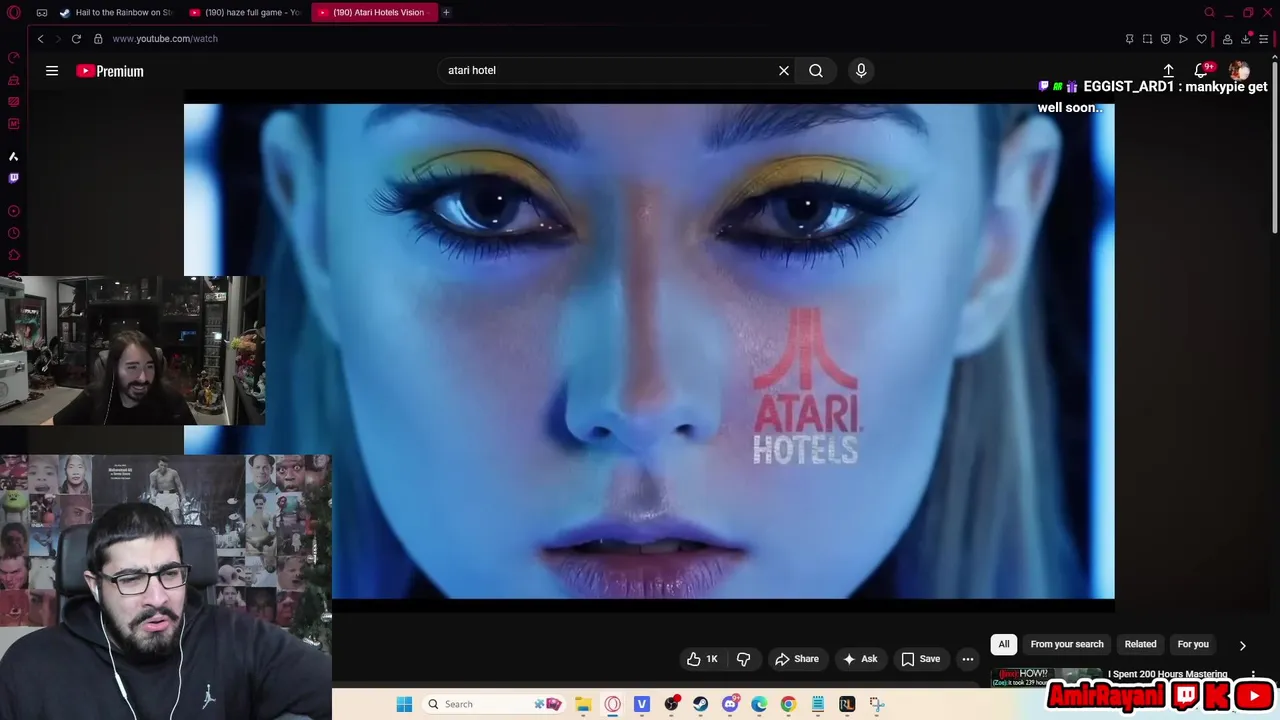The image size is (1280, 720).
Task: Open Snipping Tool from the taskbar
Action: coord(876,704)
